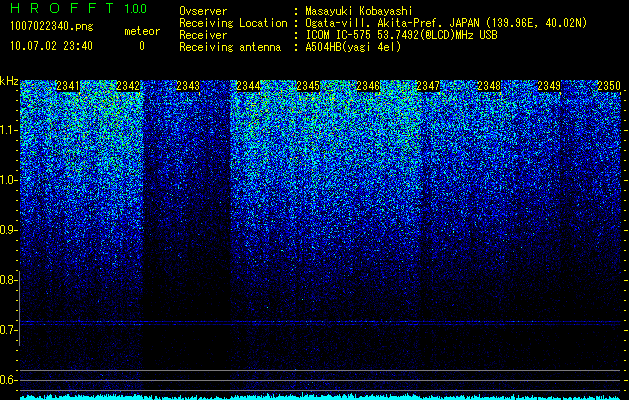Click the 1.0 frequency axis label
The height and width of the screenshot is (400, 629).
coord(8,180)
